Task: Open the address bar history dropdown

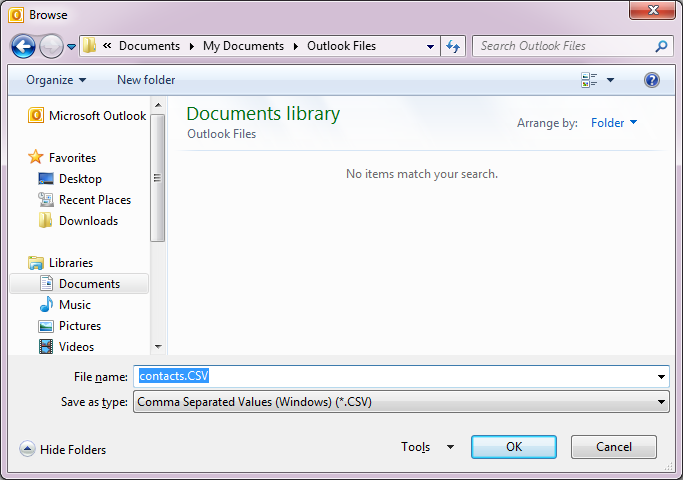Action: (430, 46)
